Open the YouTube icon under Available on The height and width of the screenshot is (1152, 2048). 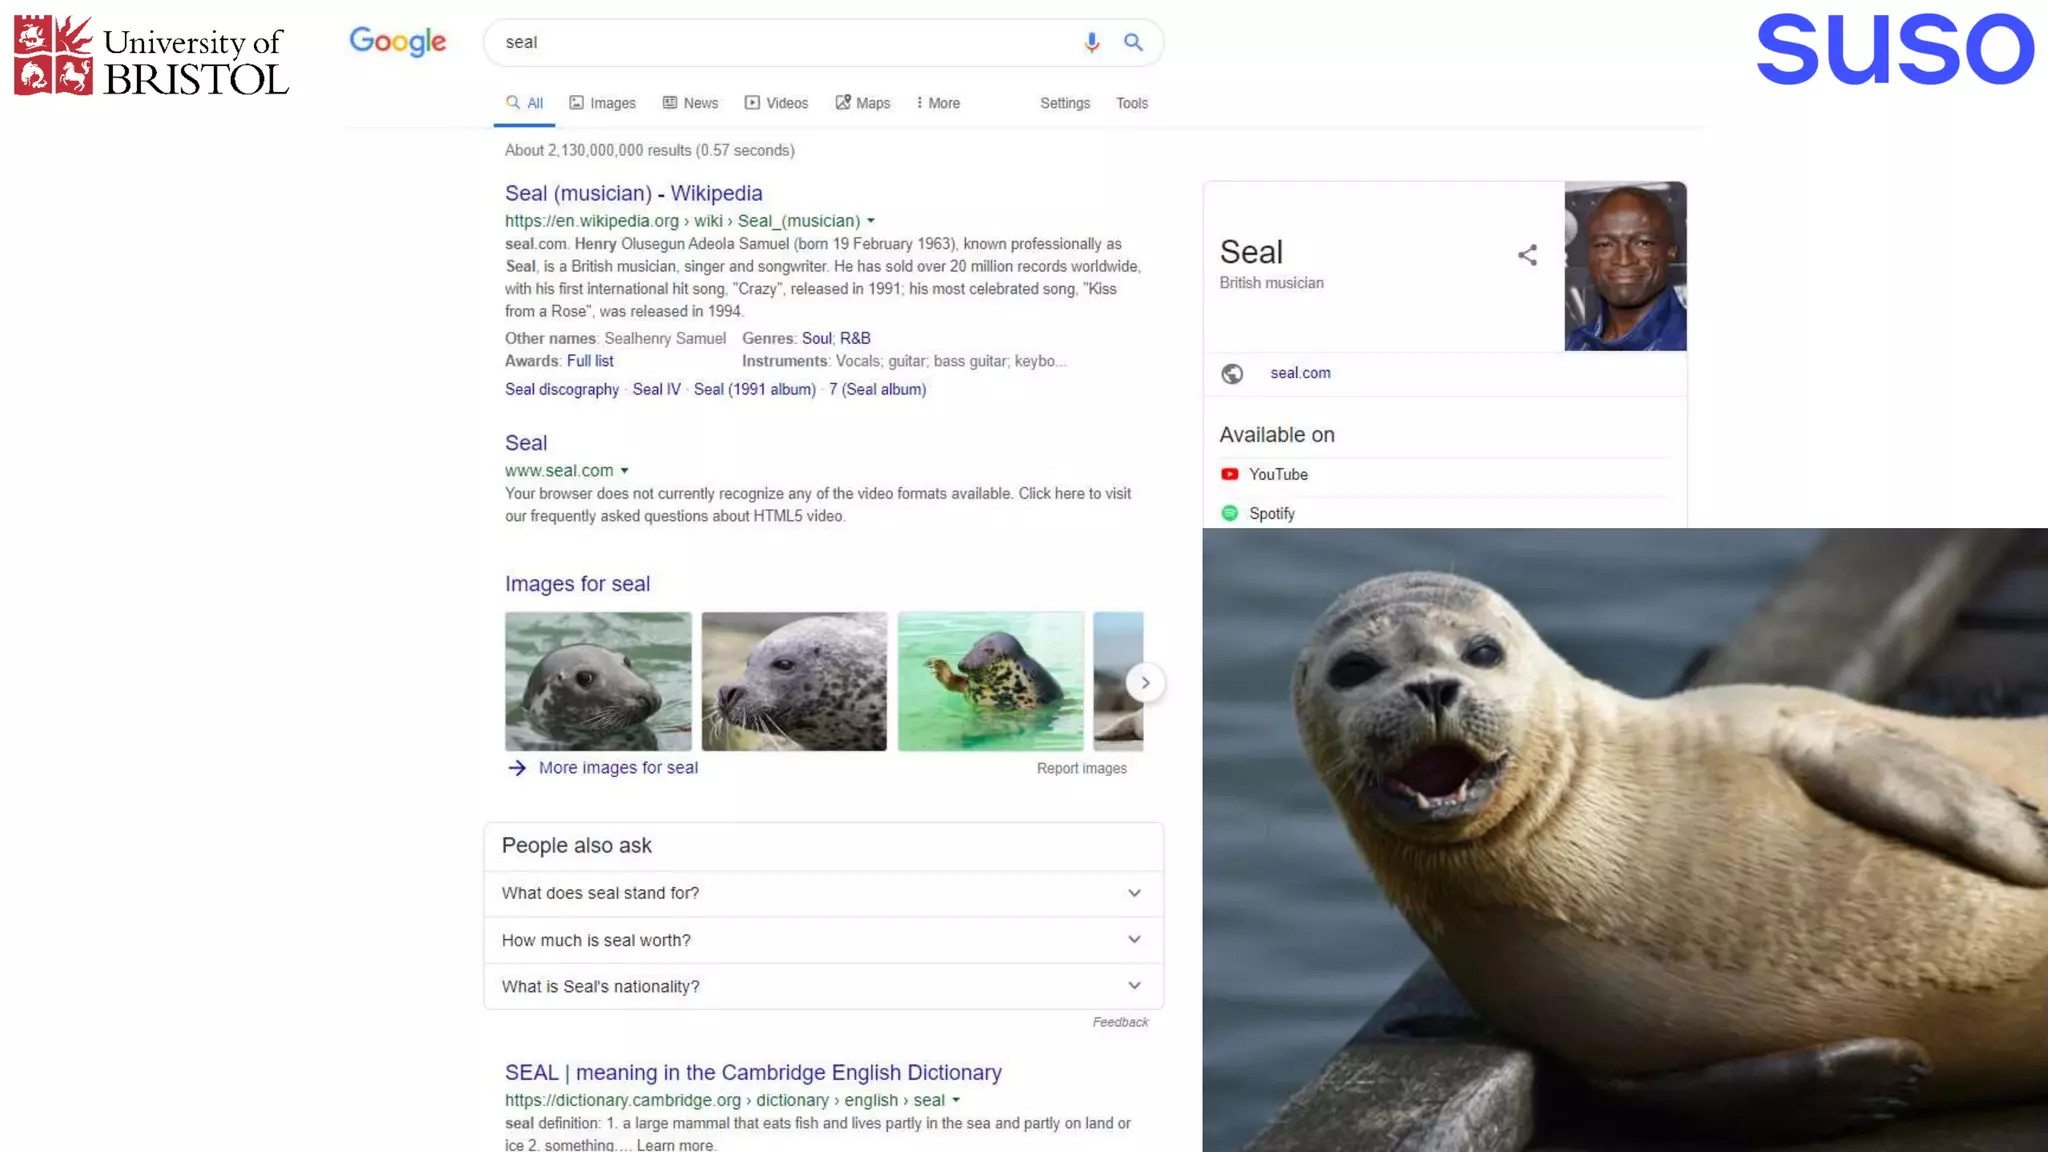[x=1230, y=474]
